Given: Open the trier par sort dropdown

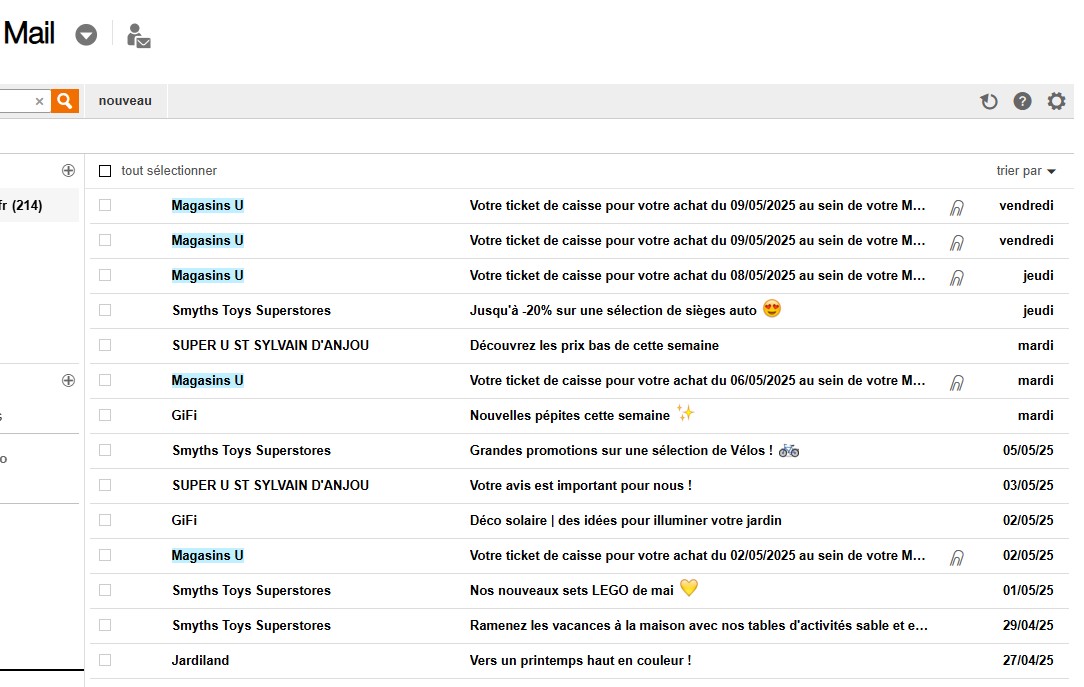Looking at the screenshot, I should [x=1026, y=171].
